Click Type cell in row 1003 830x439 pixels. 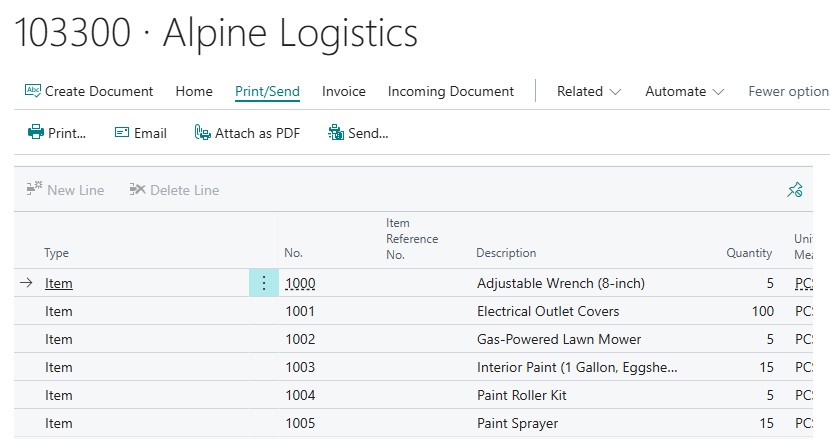click(x=58, y=368)
